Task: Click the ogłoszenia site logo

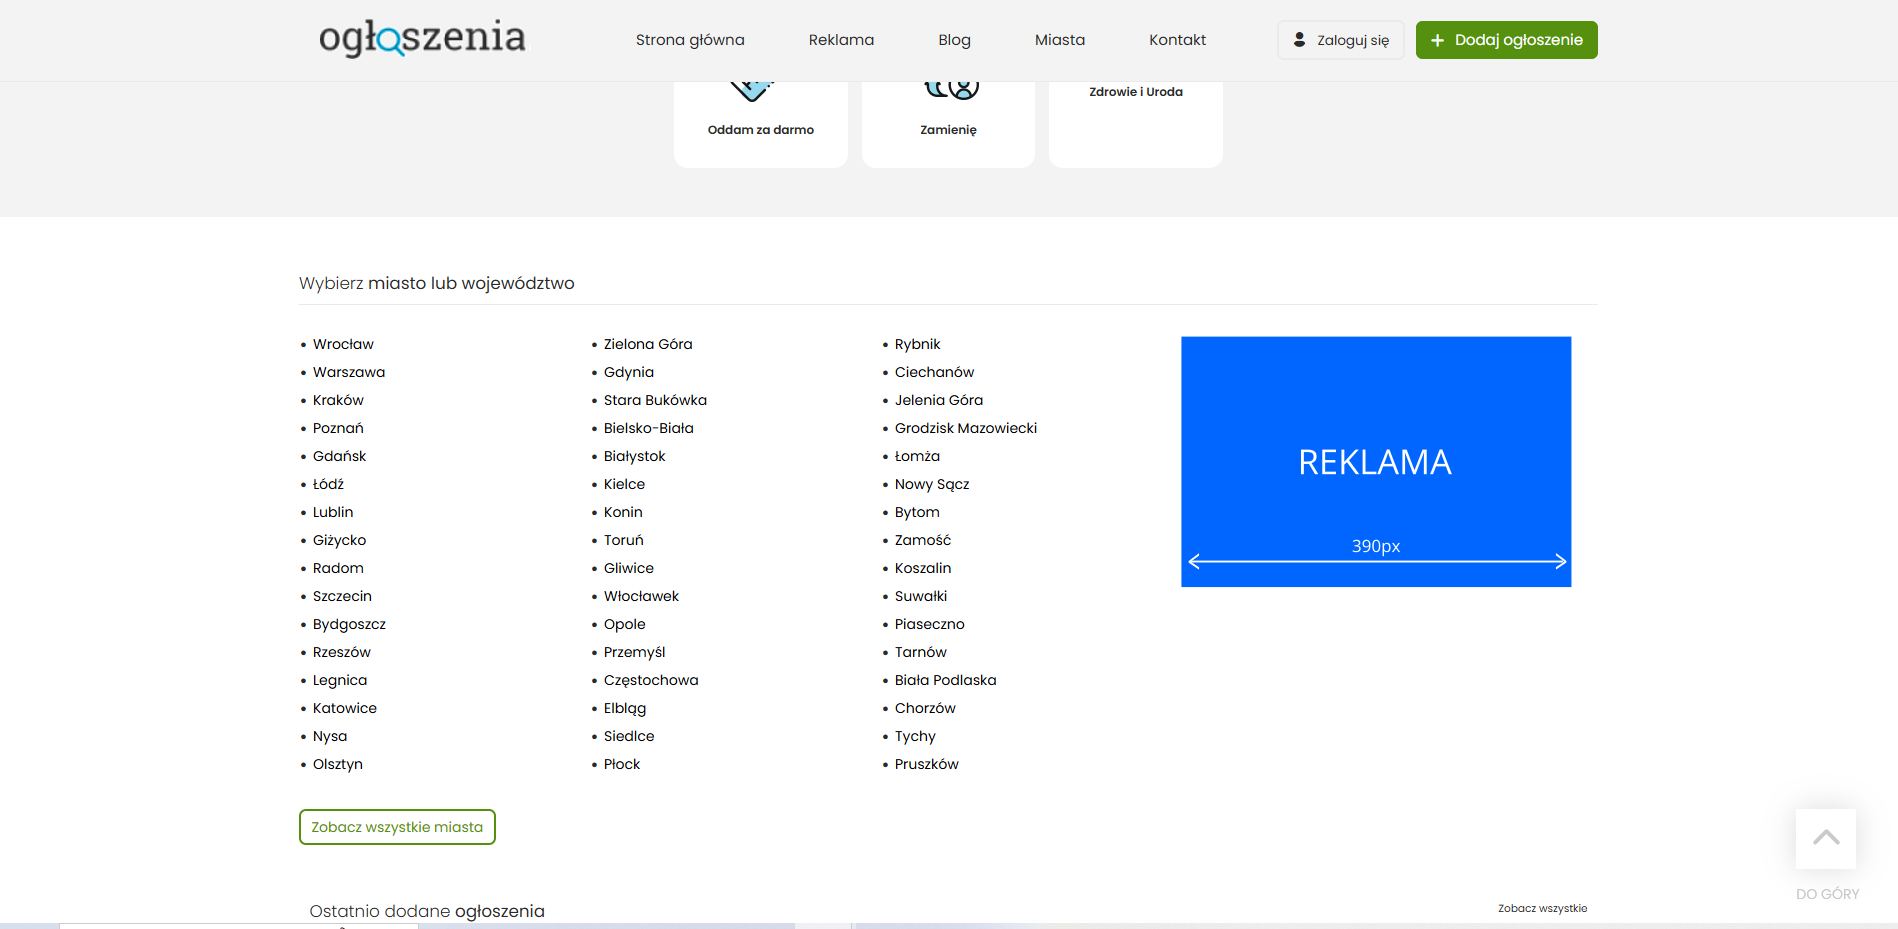Action: click(x=422, y=38)
